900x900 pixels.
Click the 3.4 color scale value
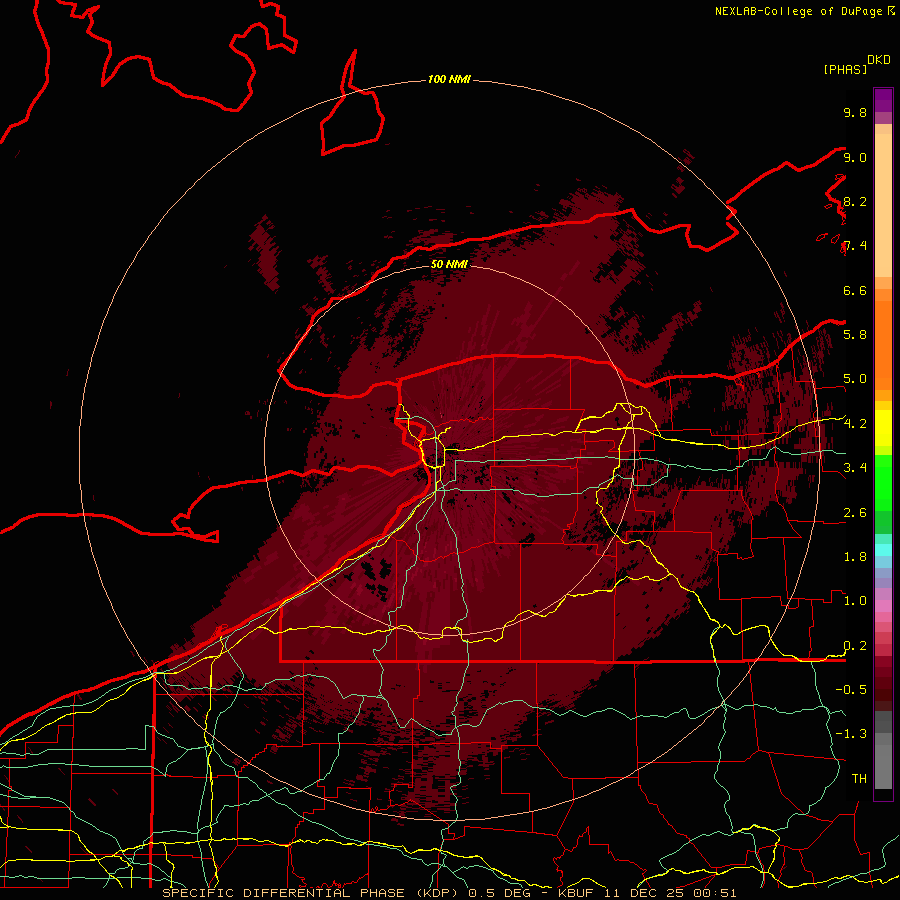point(855,467)
